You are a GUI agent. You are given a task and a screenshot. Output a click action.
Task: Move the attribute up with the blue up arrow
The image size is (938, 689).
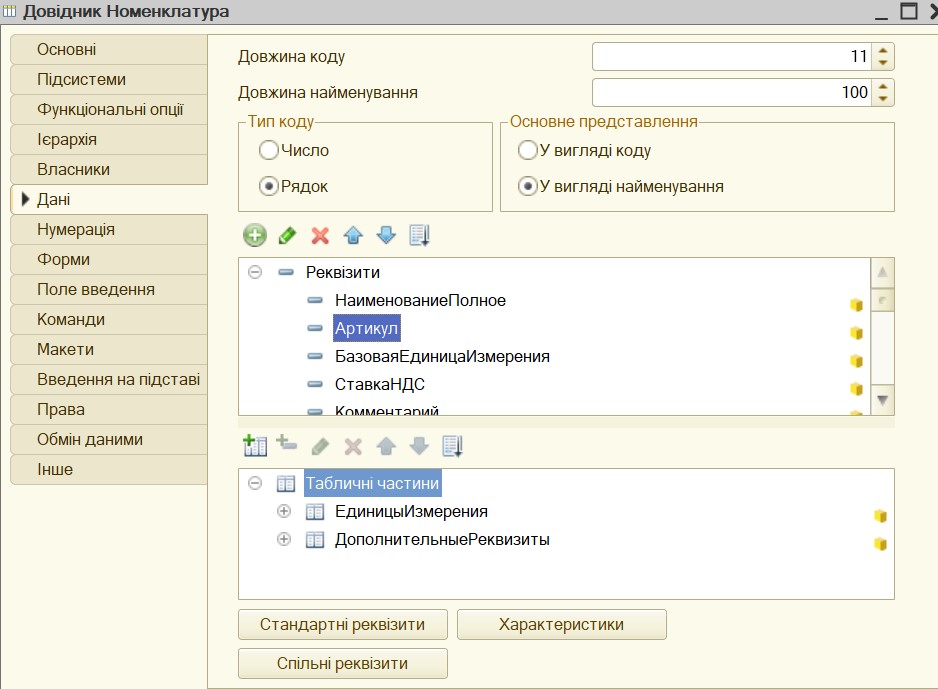[354, 235]
